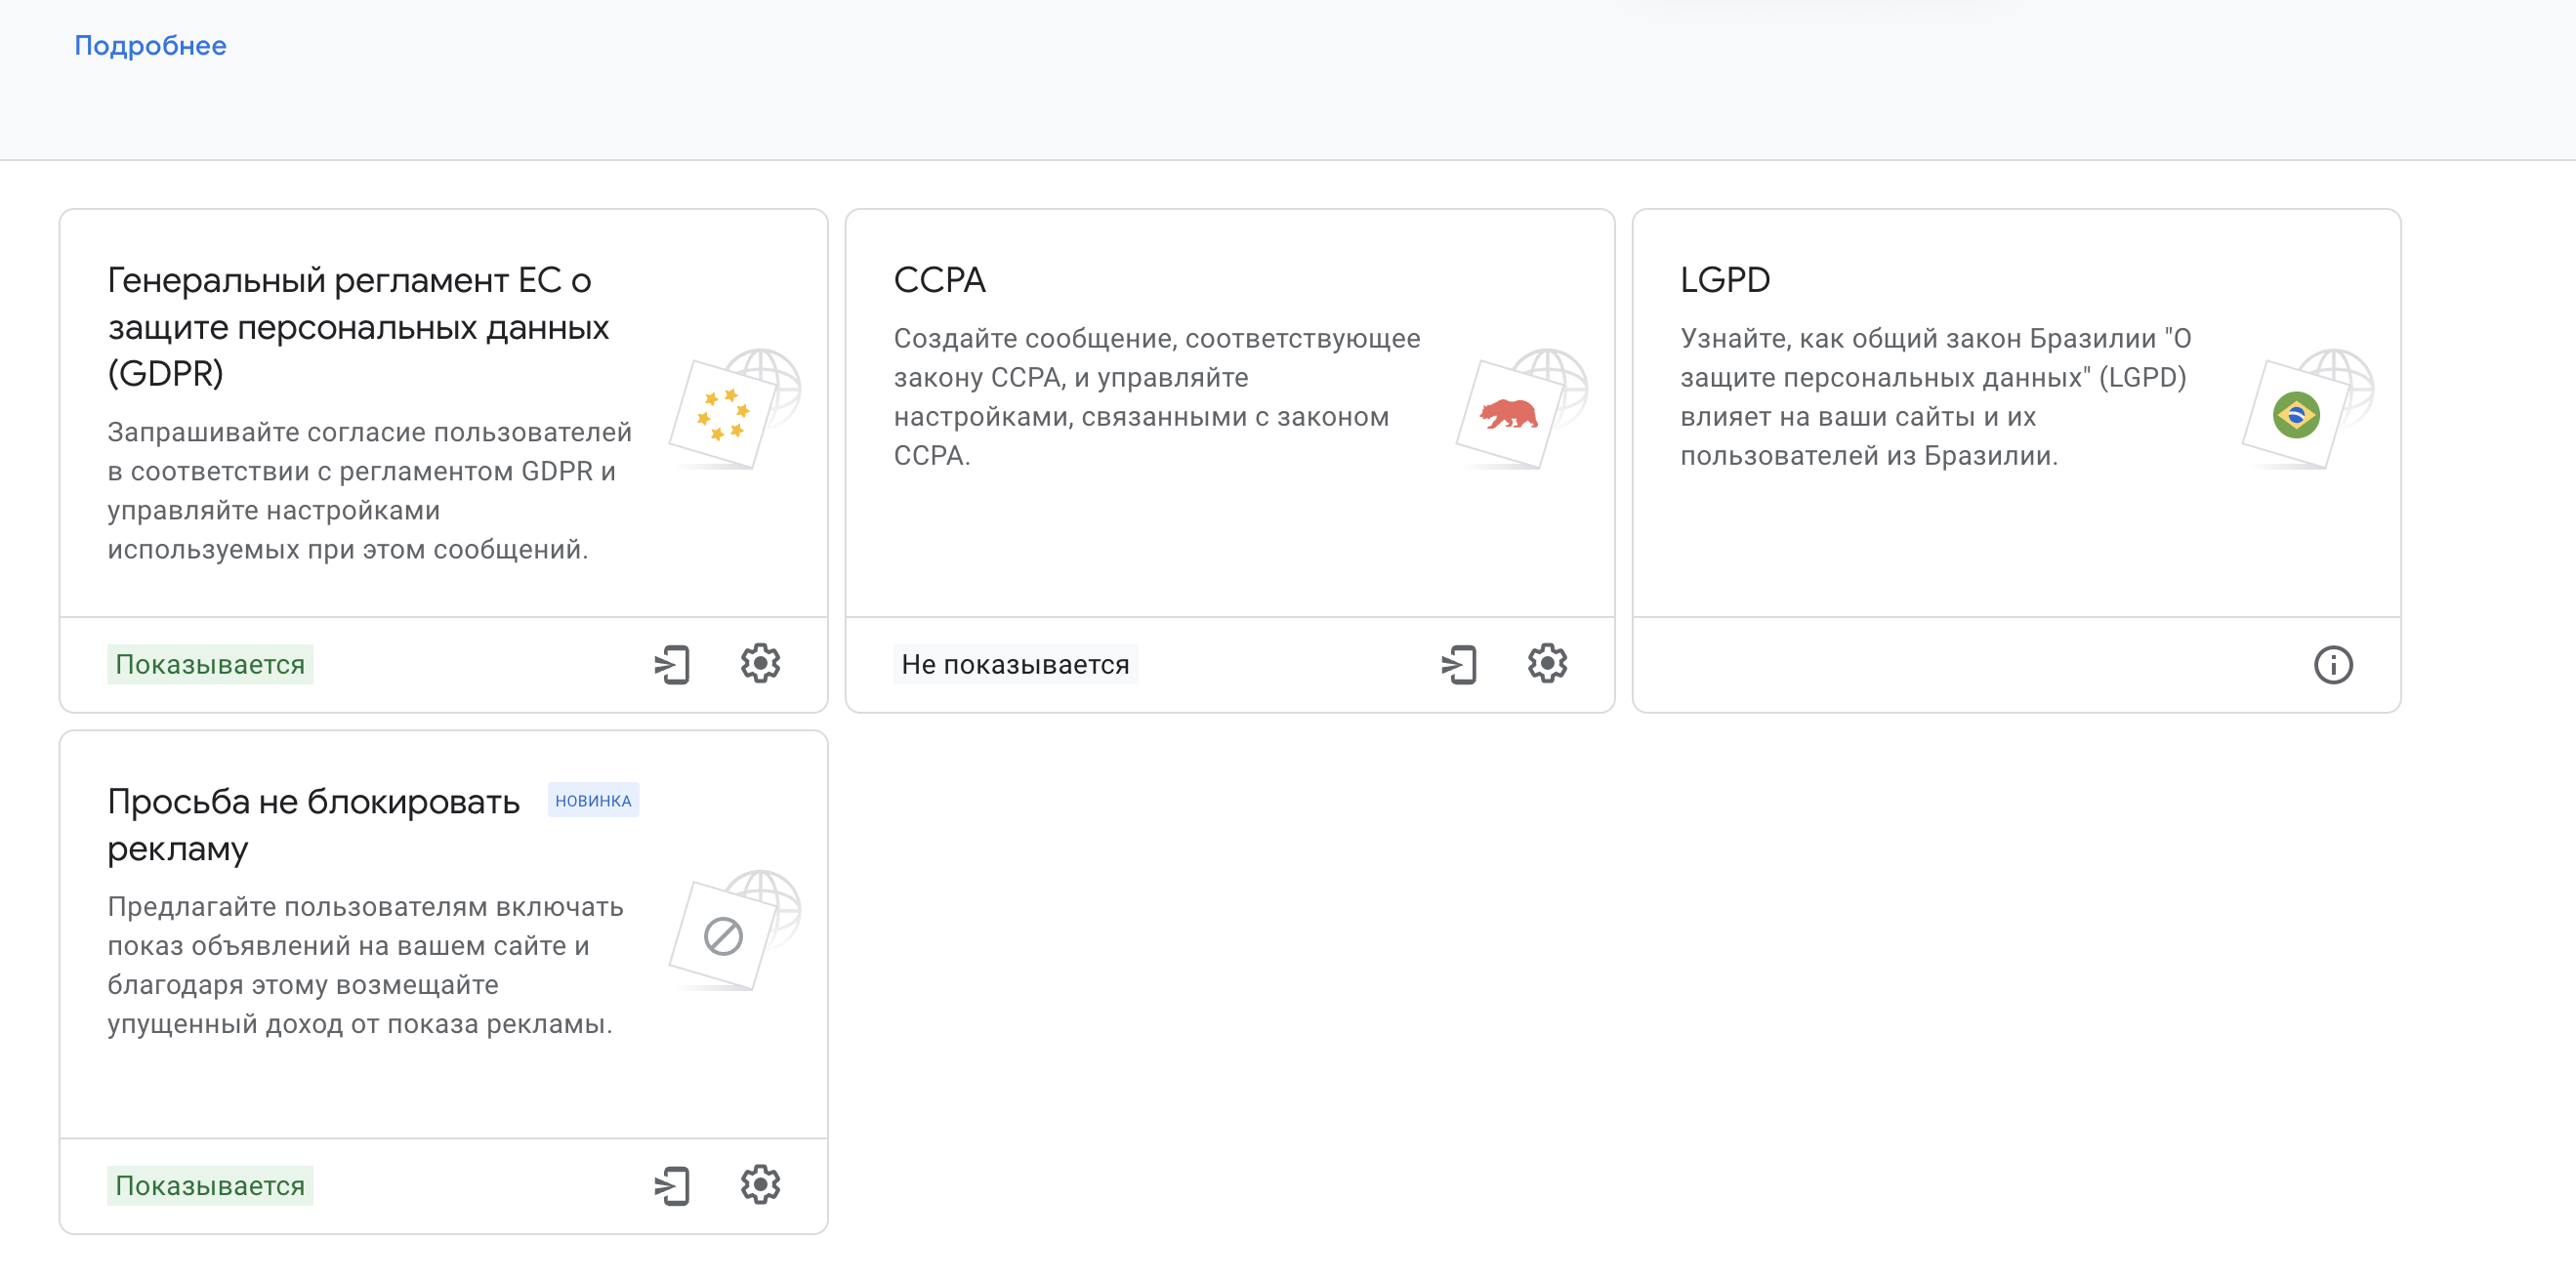Select the GDPR card title
Image resolution: width=2576 pixels, height=1281 pixels.
coord(358,327)
